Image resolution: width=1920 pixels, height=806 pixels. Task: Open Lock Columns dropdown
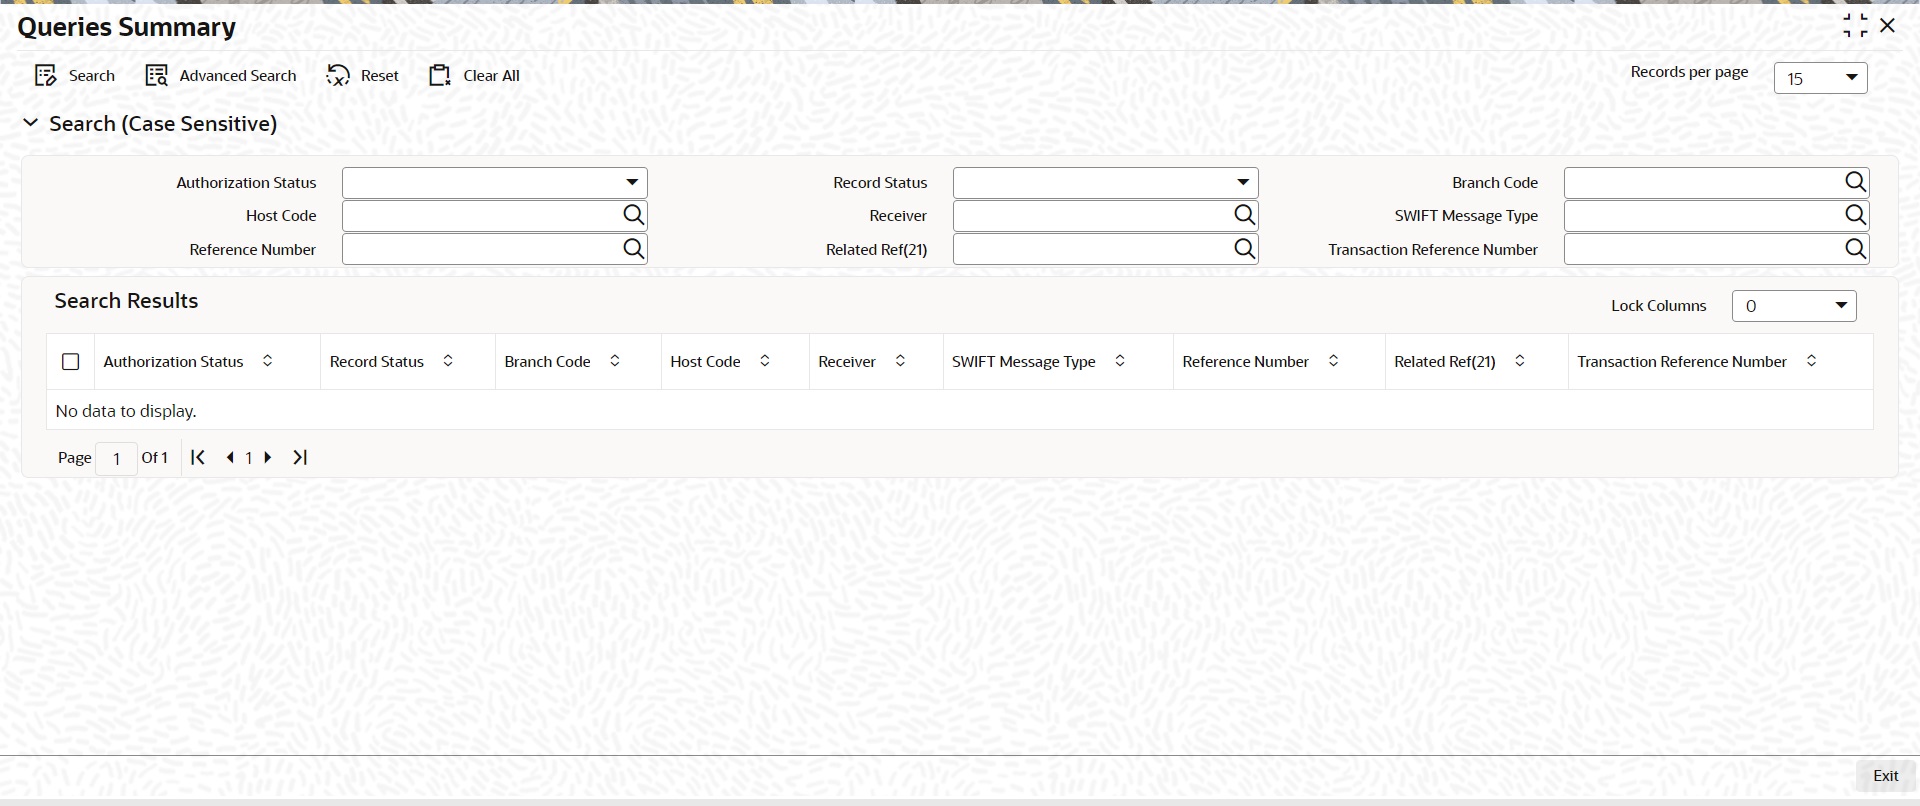click(1794, 306)
